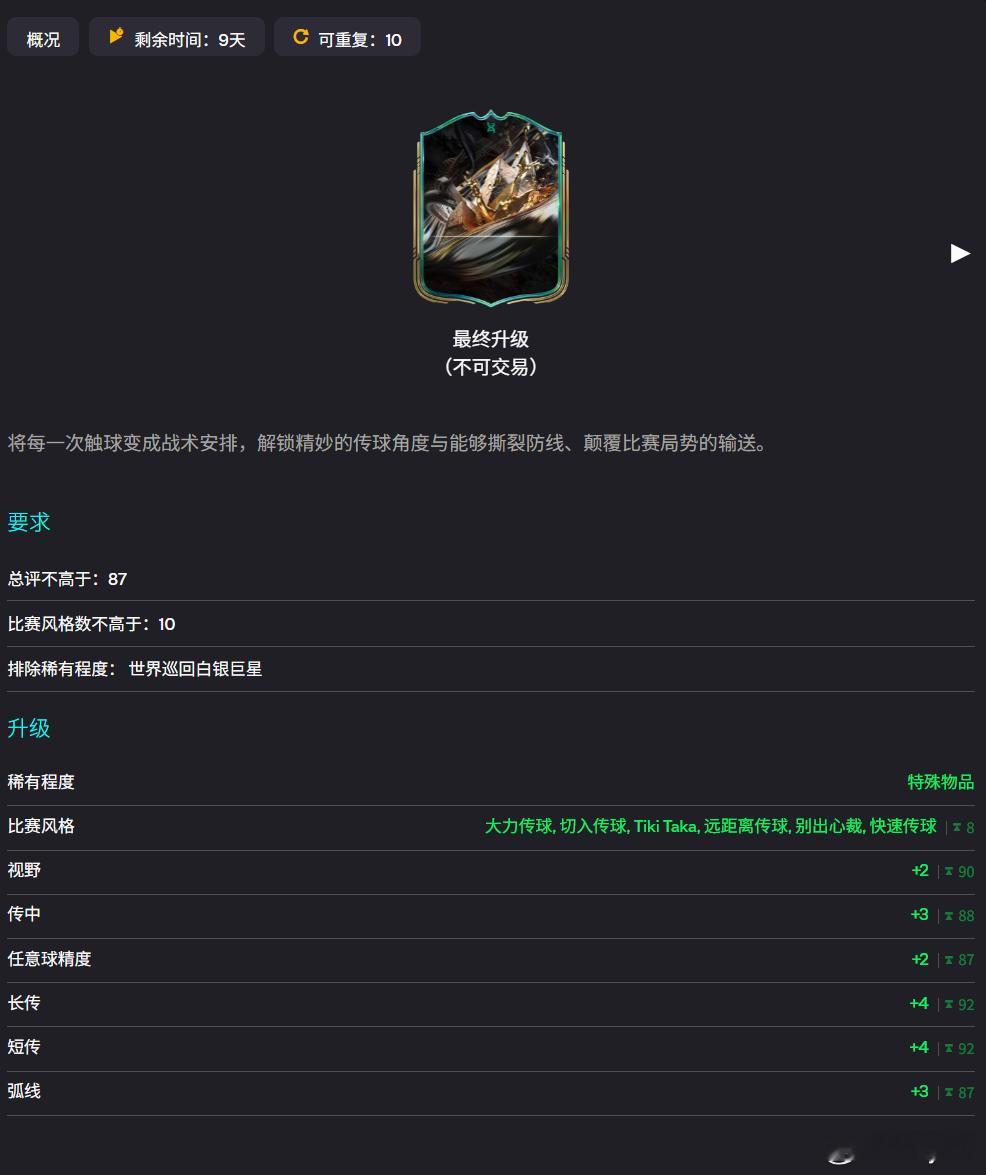986x1175 pixels.
Task: Select the 剩余时间: 9天 chip
Action: coord(177,37)
